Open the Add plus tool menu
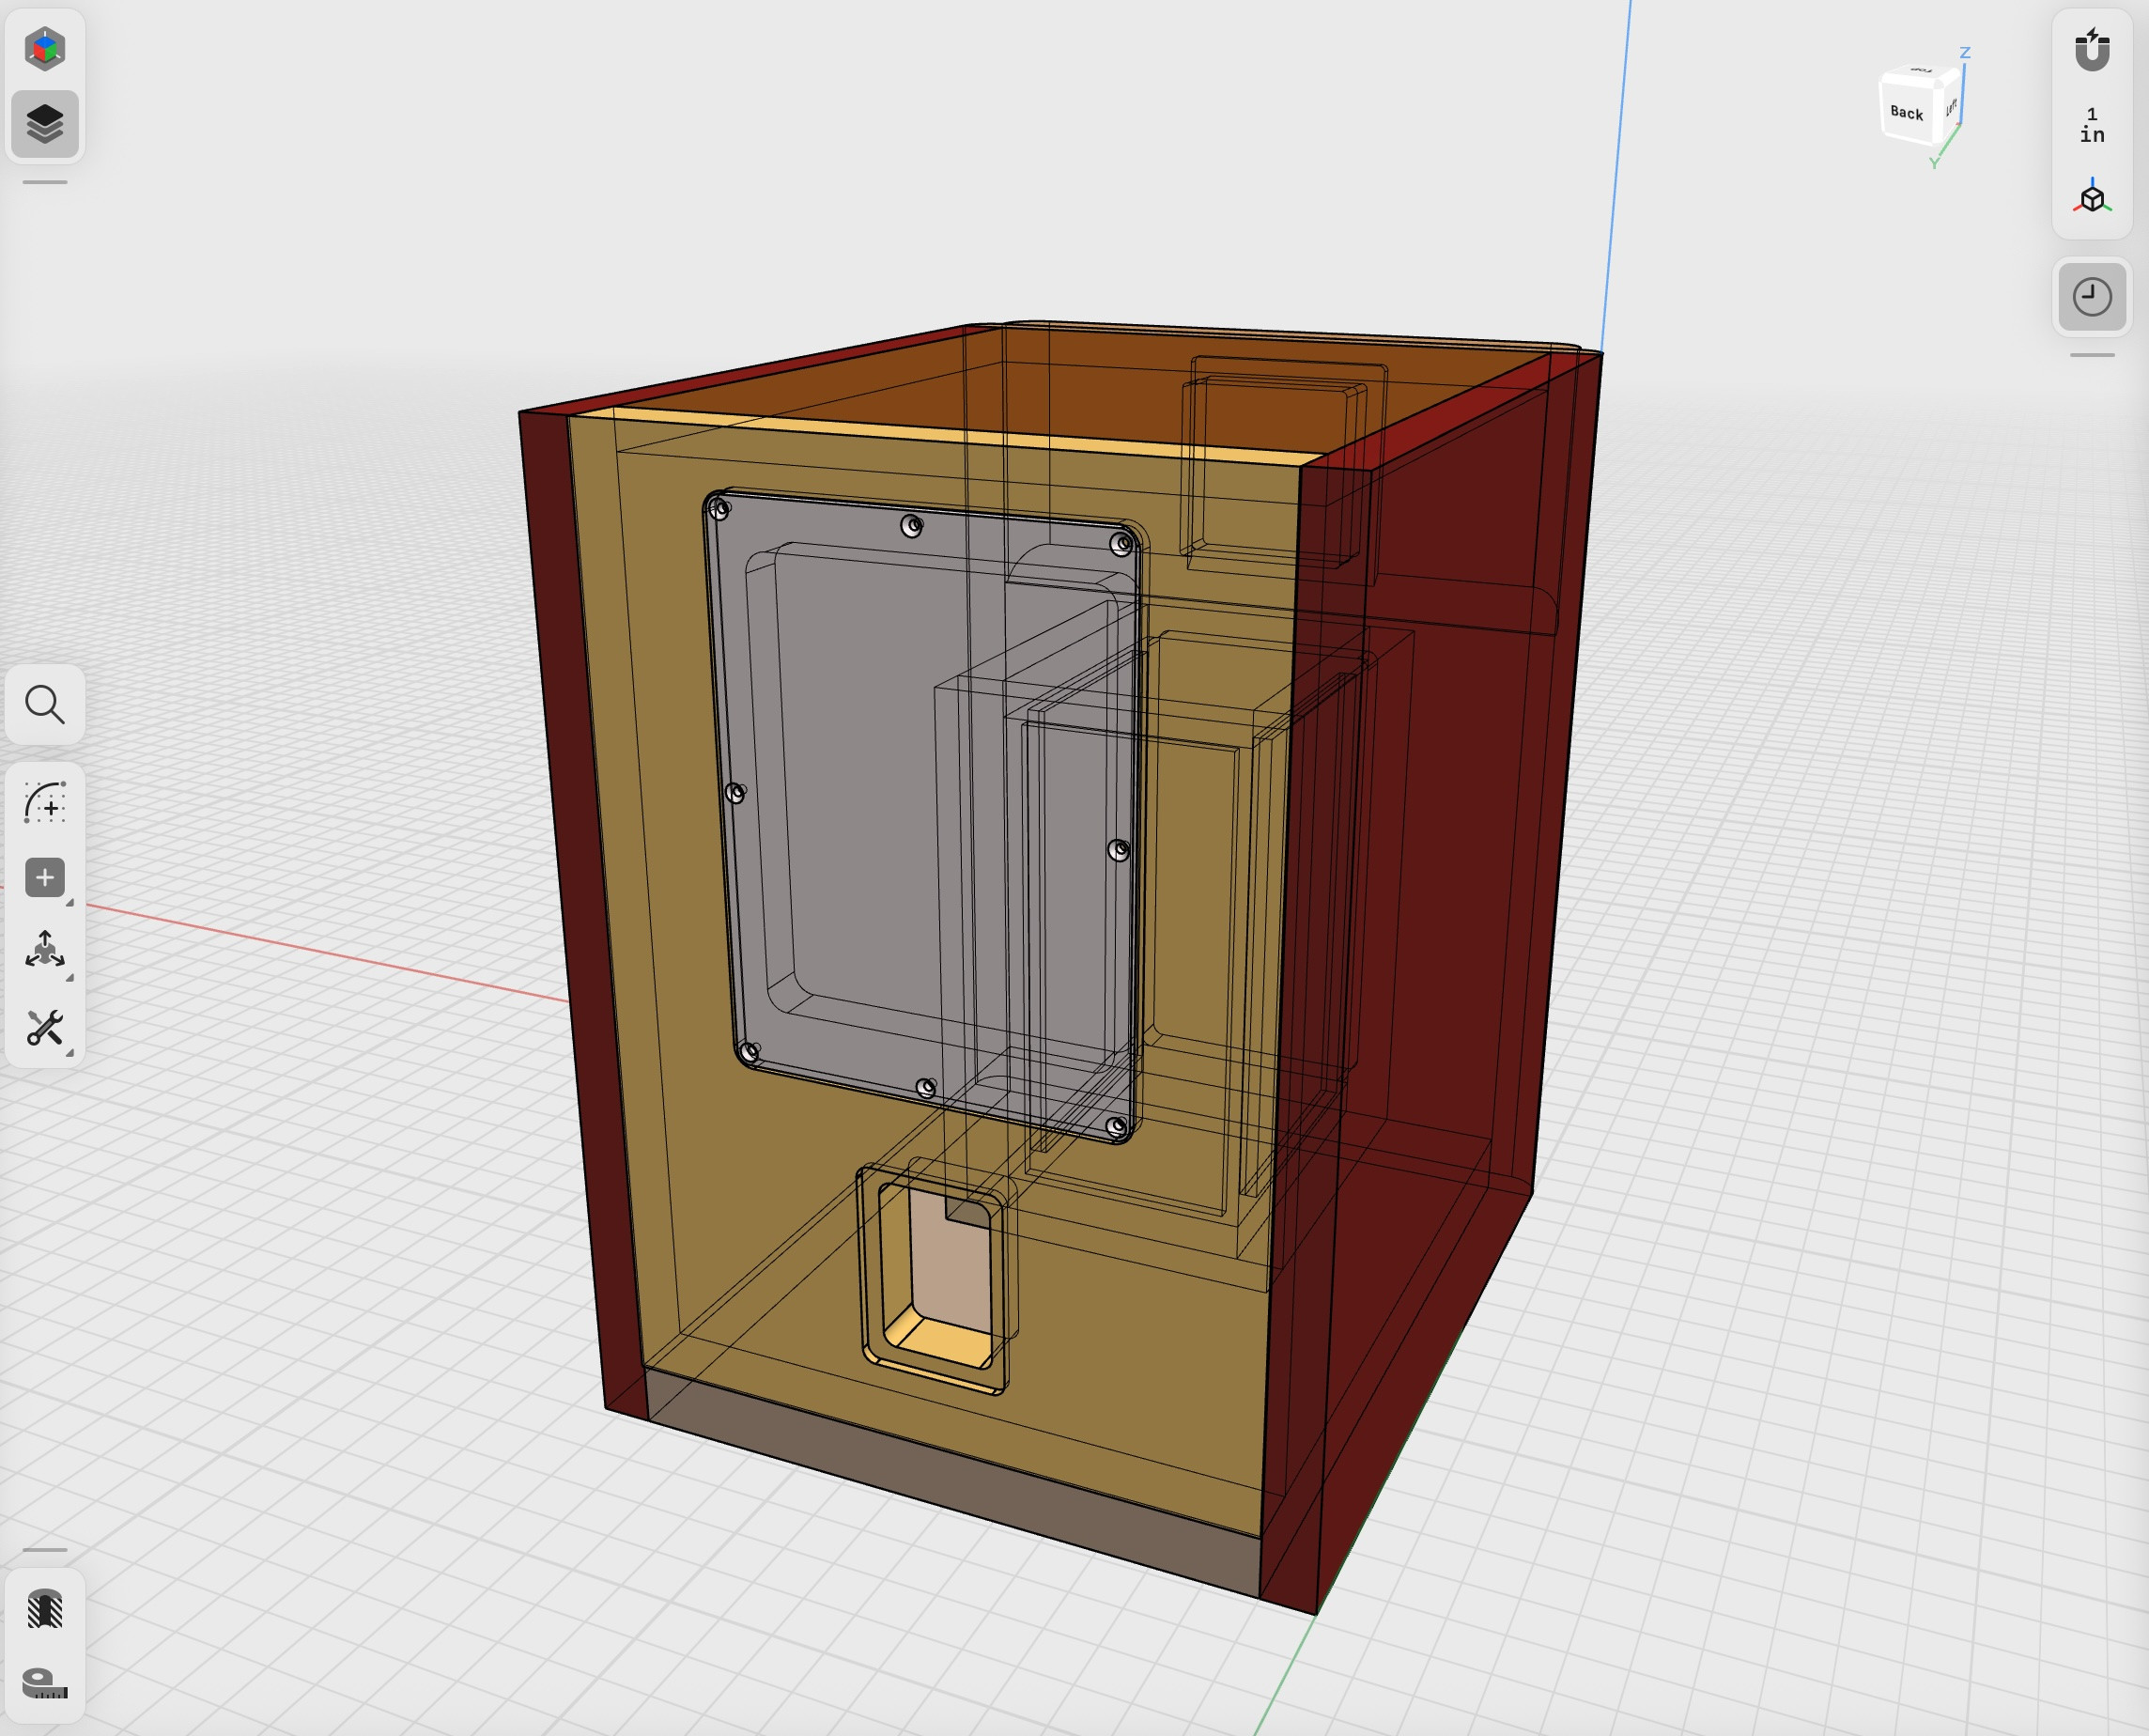The height and width of the screenshot is (1736, 2149). [x=45, y=877]
